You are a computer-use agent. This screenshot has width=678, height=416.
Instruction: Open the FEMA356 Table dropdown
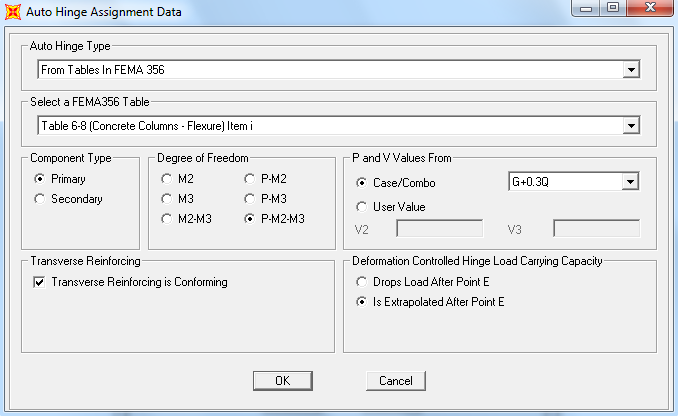(x=631, y=126)
